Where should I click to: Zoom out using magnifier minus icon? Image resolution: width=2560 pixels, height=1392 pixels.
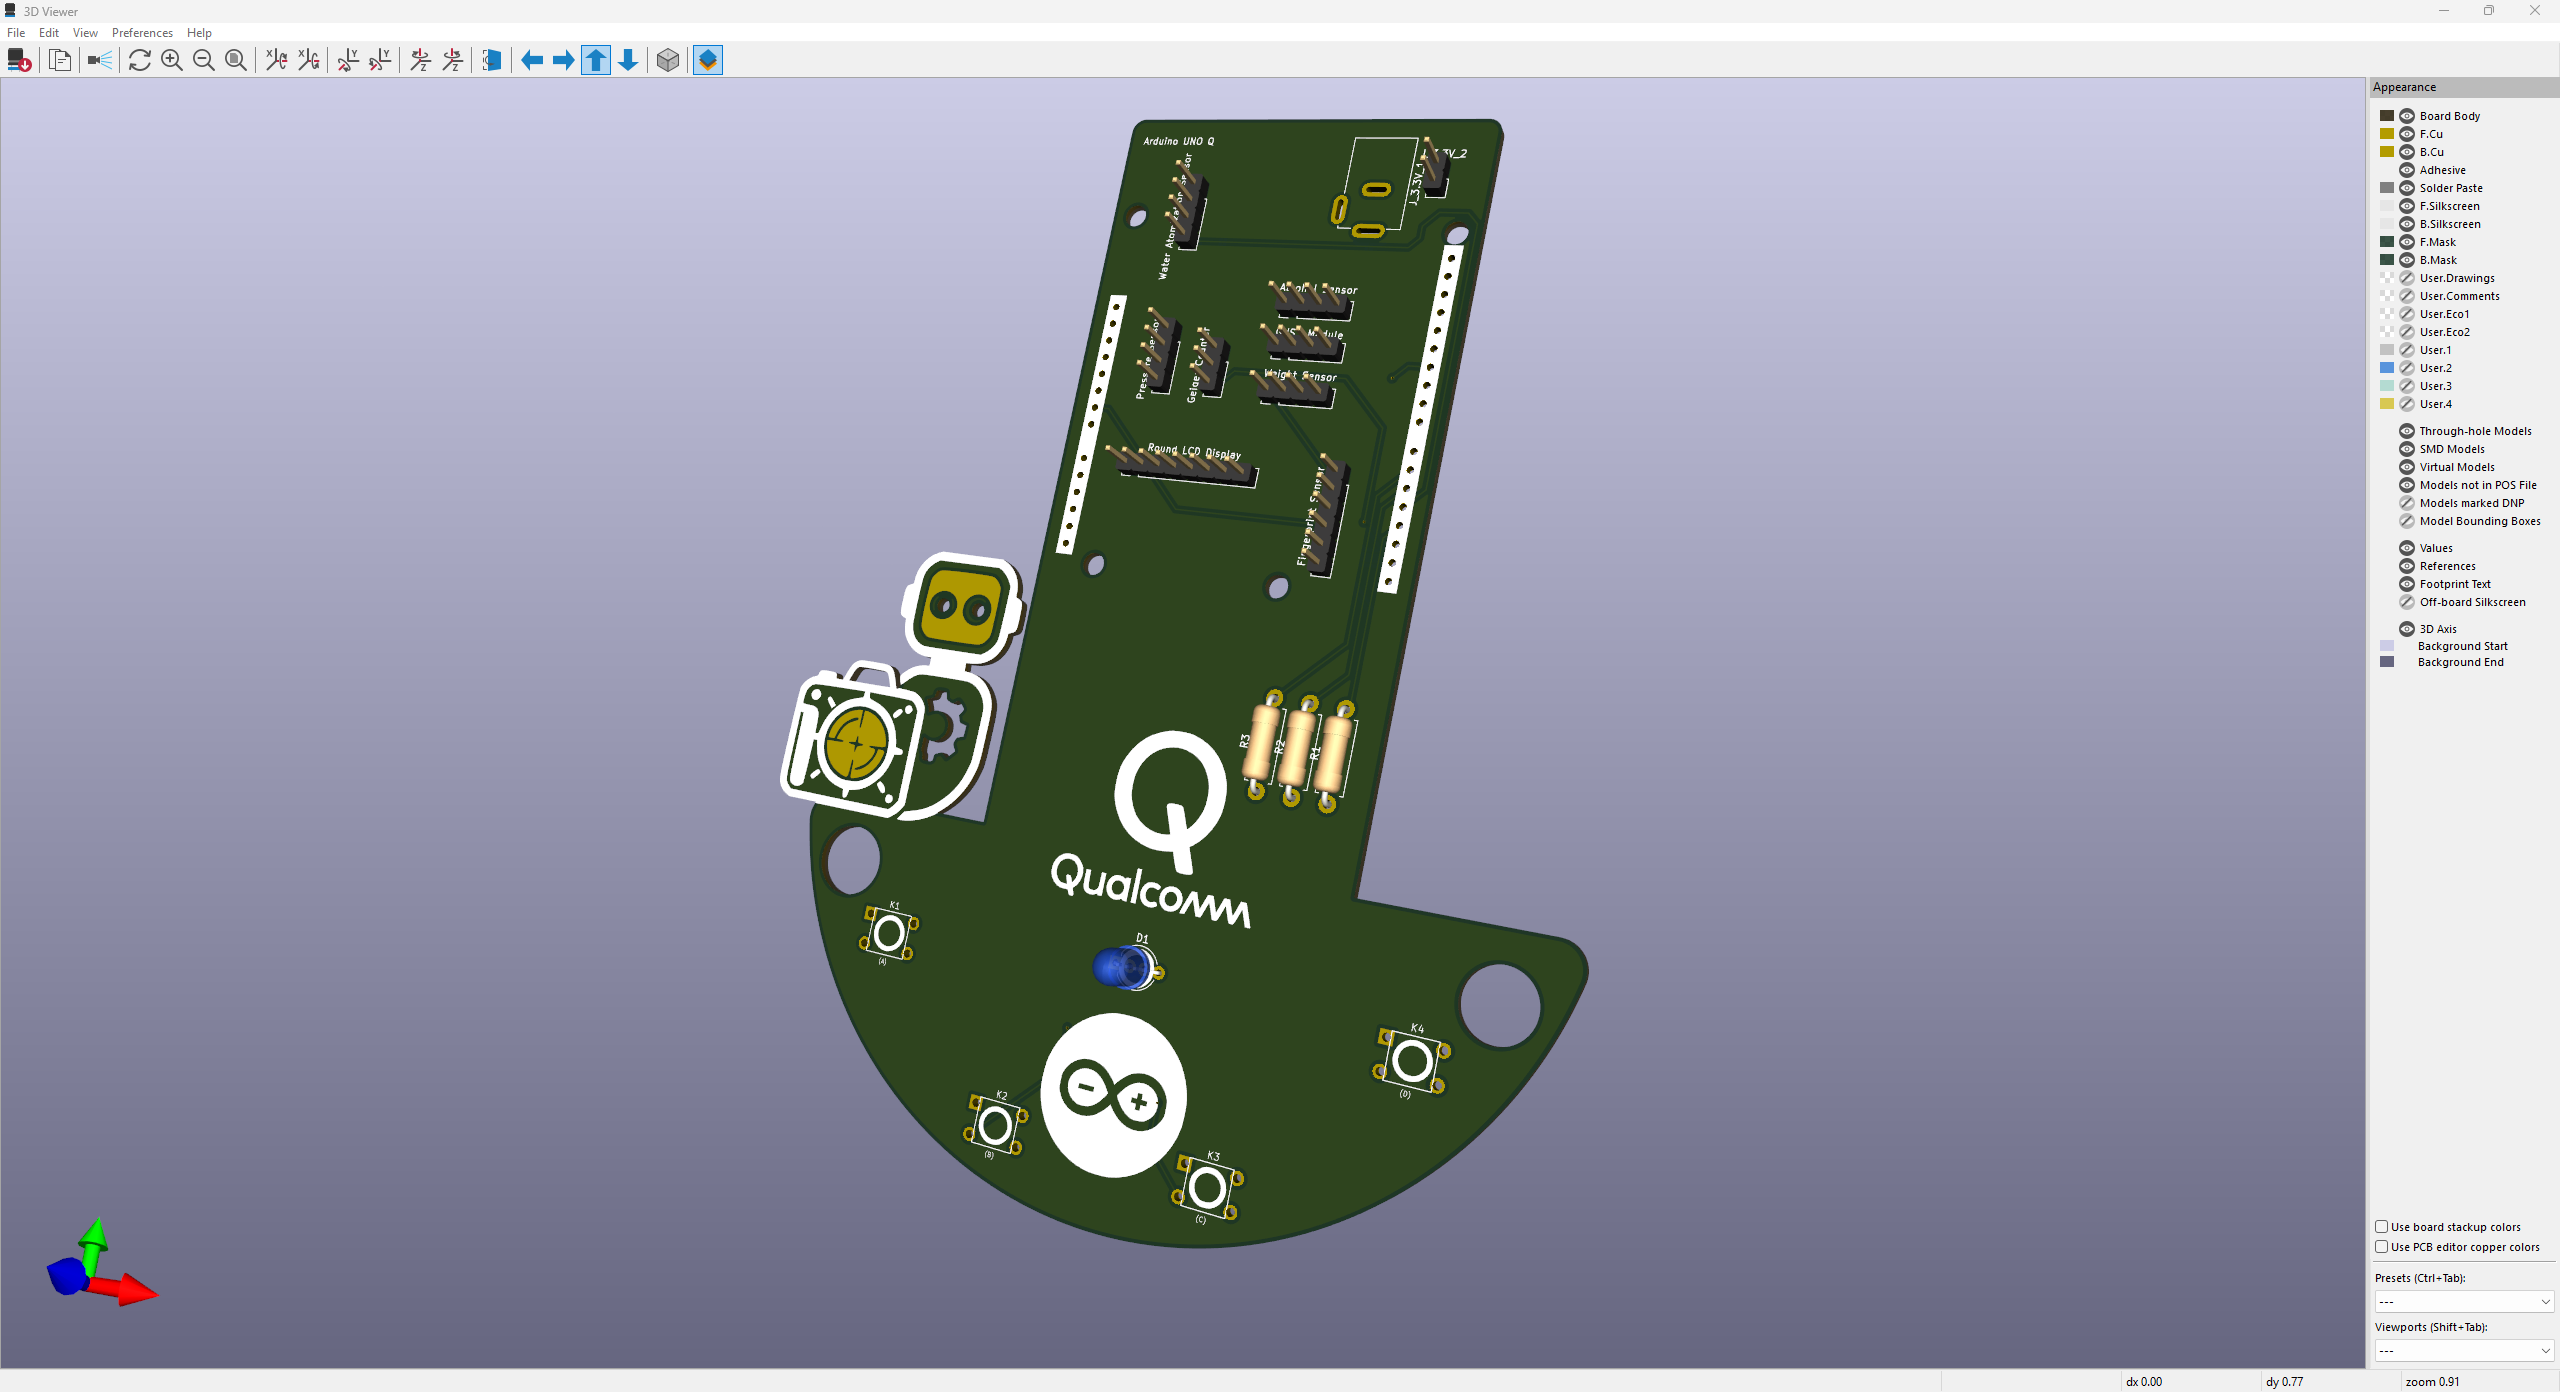(204, 60)
